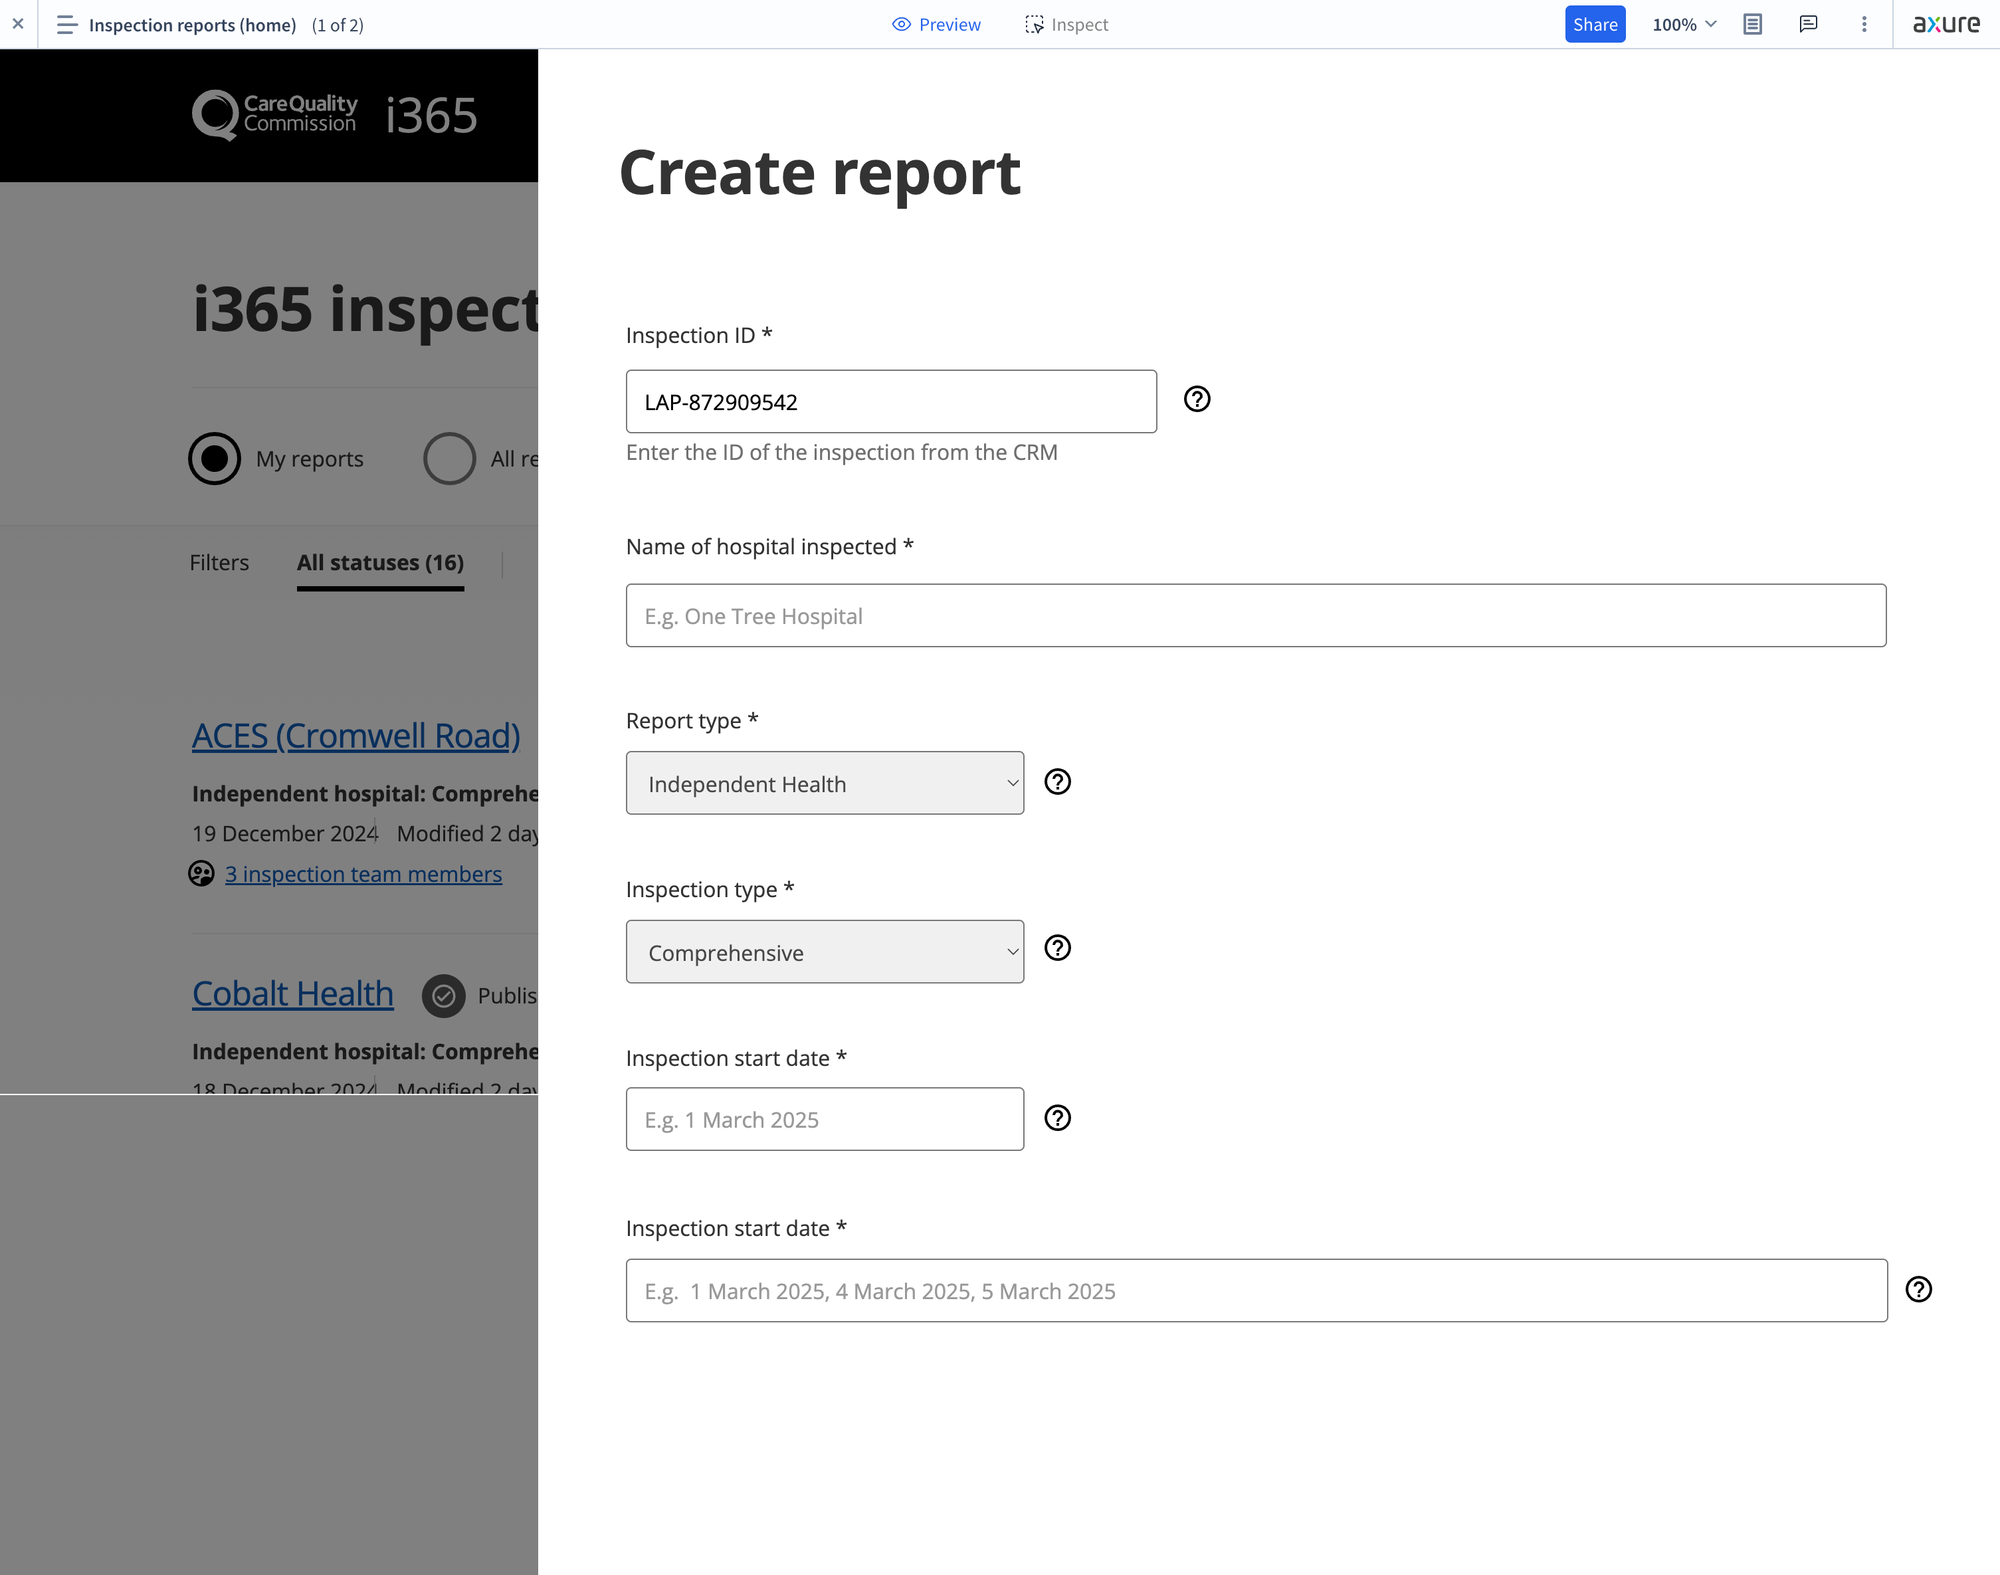Screen dimensions: 2000x1575
Task: Click help icon beside multiple dates field
Action: coord(1918,1289)
